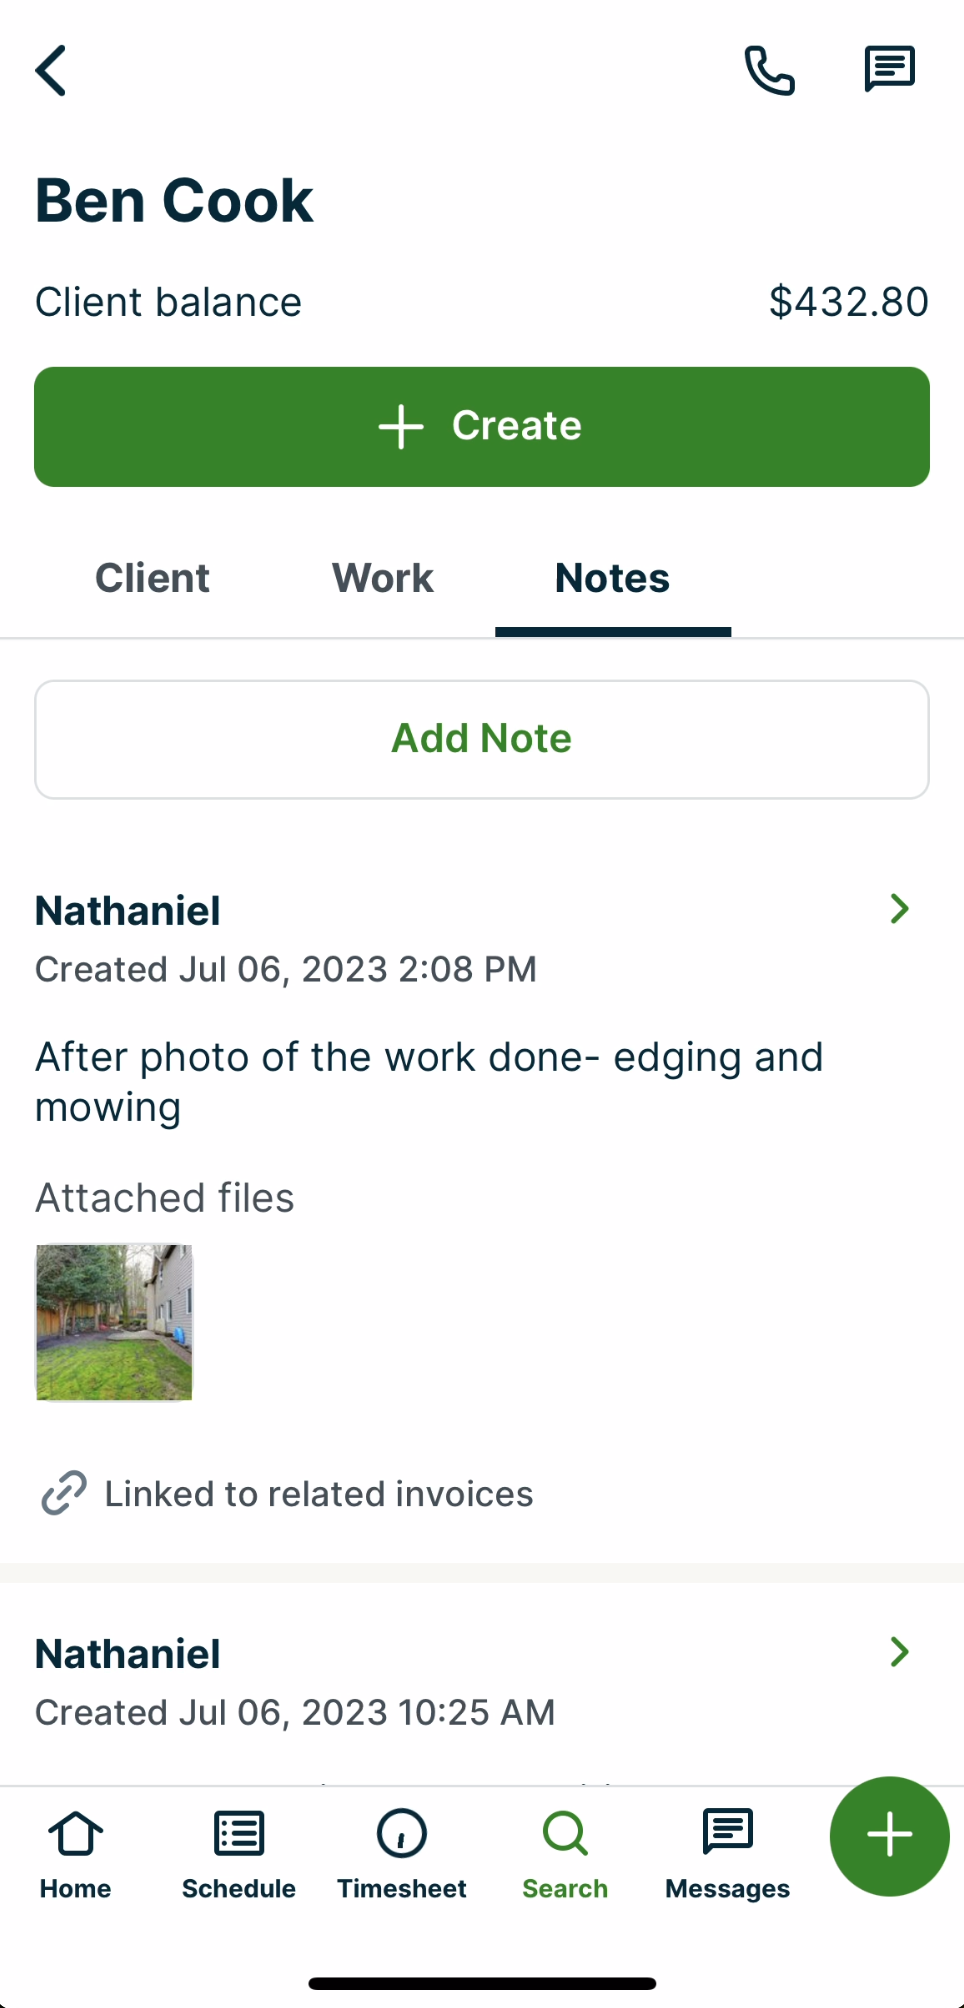Open the Timesheet section
964x2008 pixels.
402,1854
